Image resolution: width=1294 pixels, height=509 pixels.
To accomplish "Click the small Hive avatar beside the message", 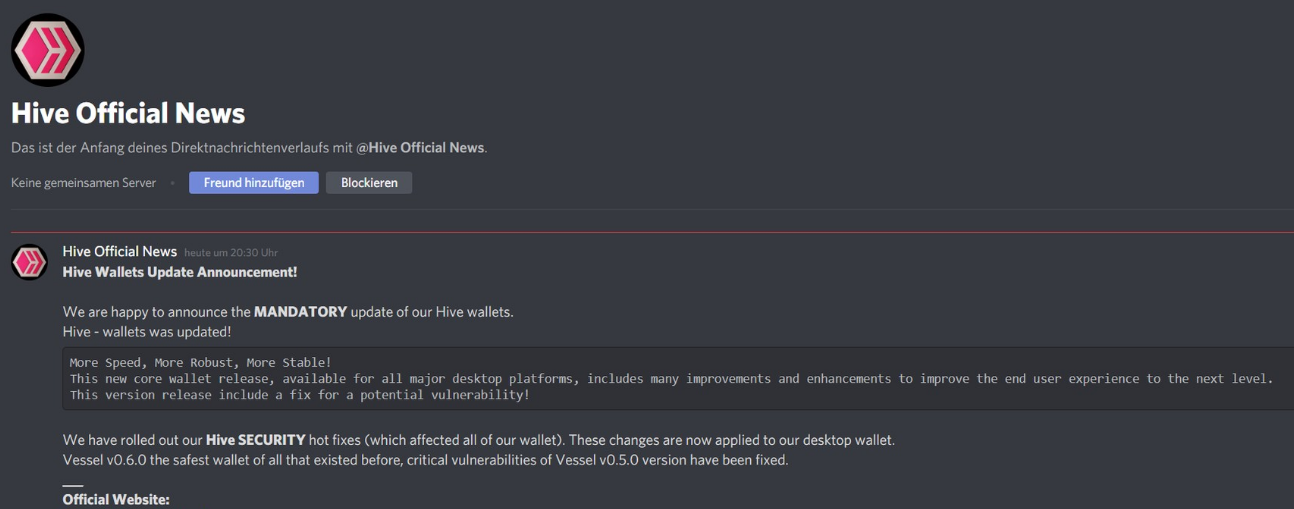I will pyautogui.click(x=29, y=263).
